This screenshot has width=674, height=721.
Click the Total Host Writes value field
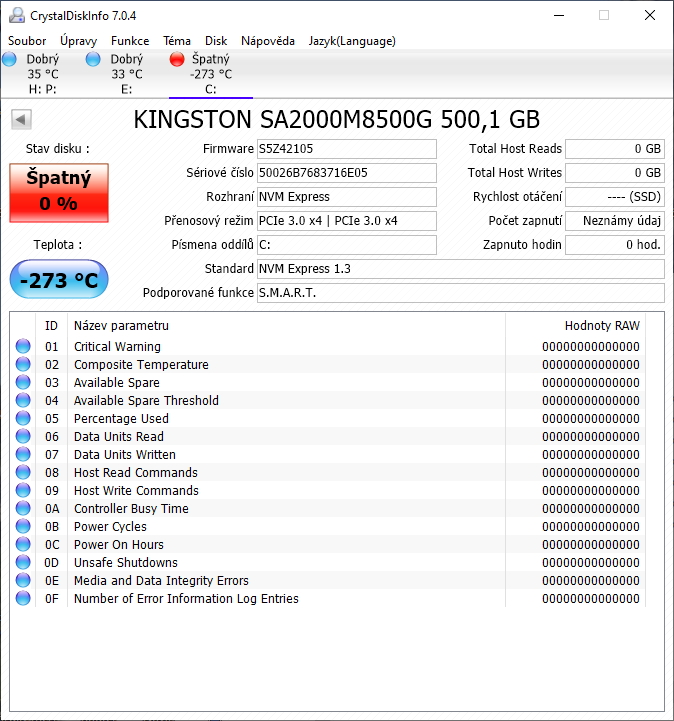point(615,173)
